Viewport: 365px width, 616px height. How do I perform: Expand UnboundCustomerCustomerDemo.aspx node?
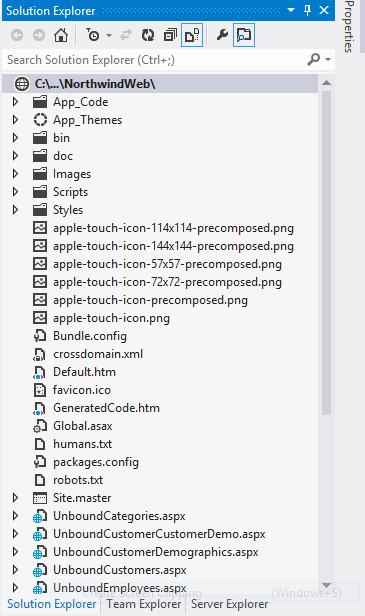tap(15, 534)
